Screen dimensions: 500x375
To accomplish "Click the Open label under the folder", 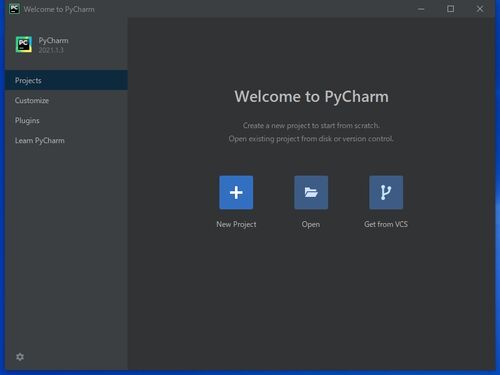I will pyautogui.click(x=311, y=224).
